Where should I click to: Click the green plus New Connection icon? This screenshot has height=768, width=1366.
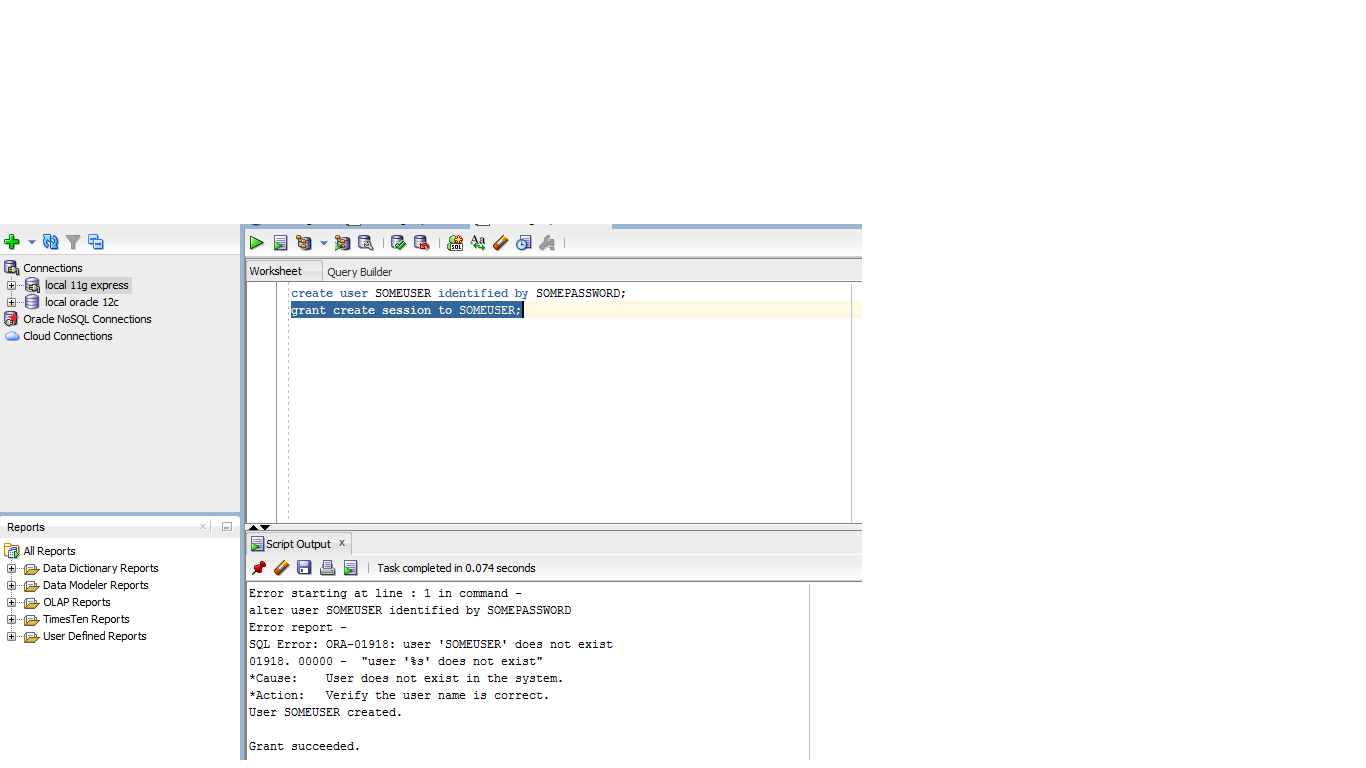[12, 242]
